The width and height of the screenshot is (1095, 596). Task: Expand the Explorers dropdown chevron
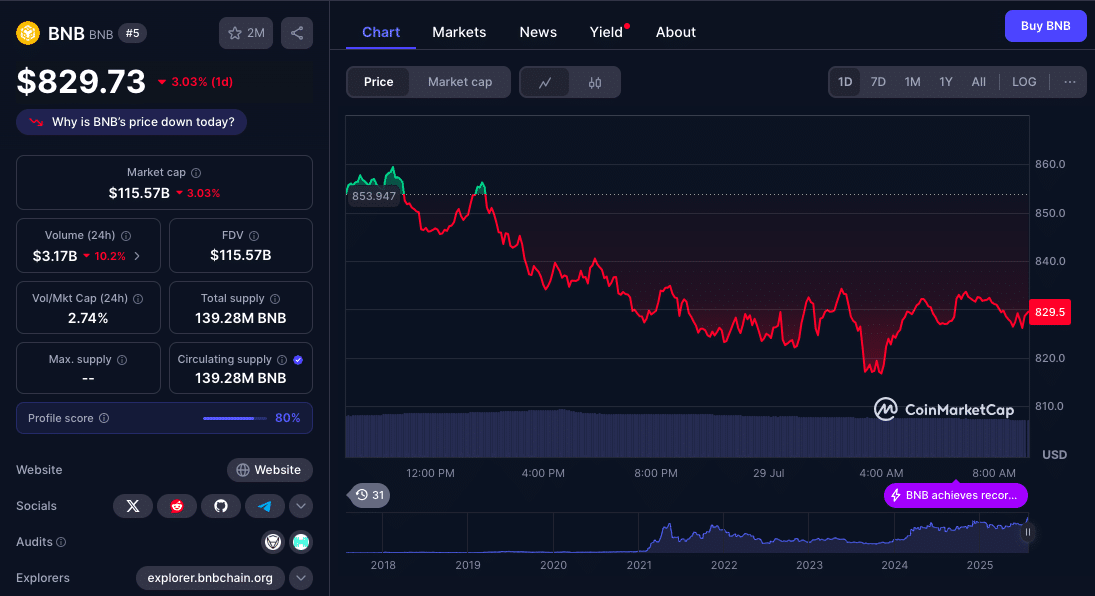coord(301,578)
